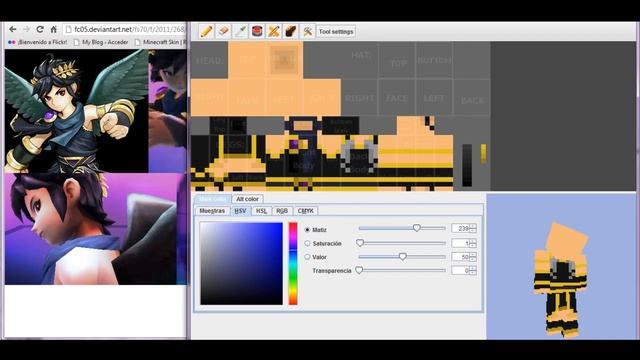Click the small yellow strip on the canvas
The width and height of the screenshot is (640, 360).
tap(483, 153)
